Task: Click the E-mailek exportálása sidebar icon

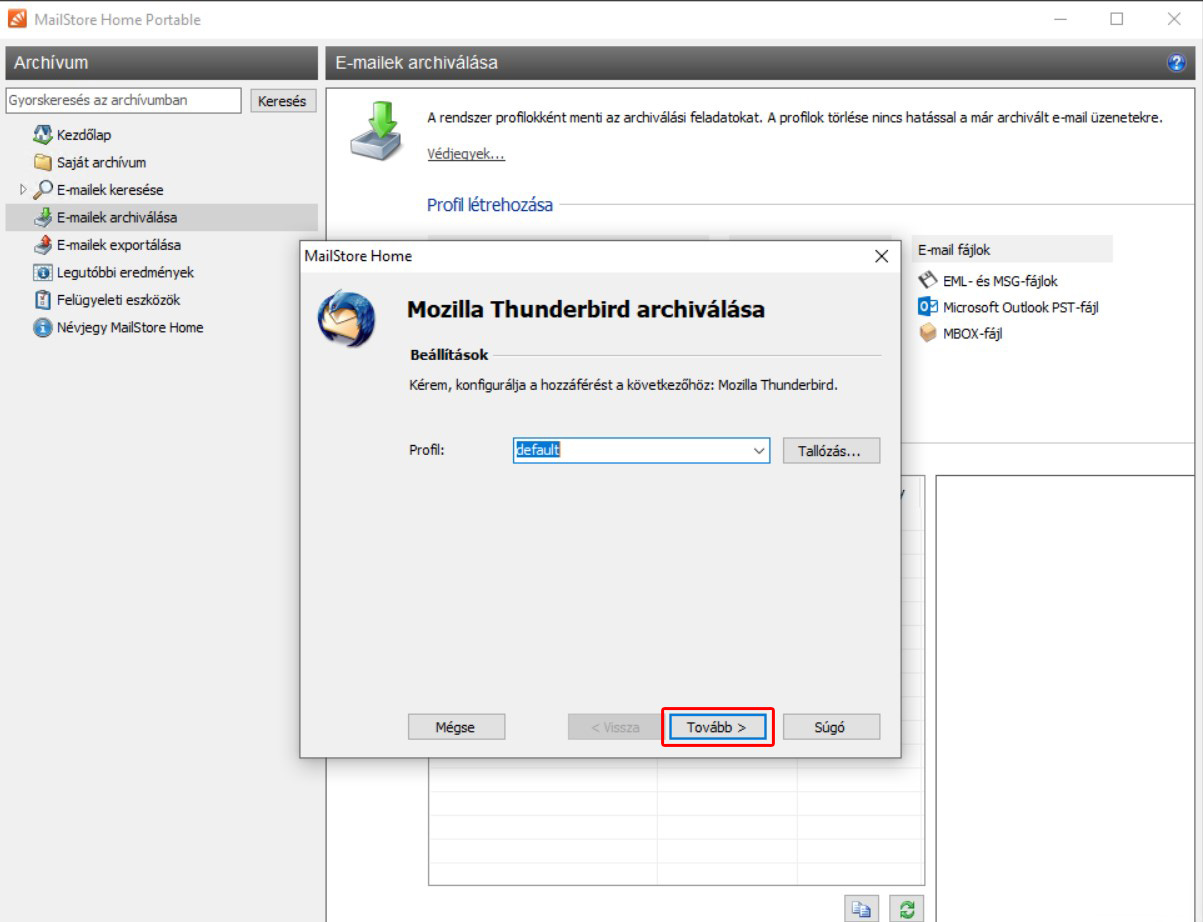Action: (x=42, y=245)
